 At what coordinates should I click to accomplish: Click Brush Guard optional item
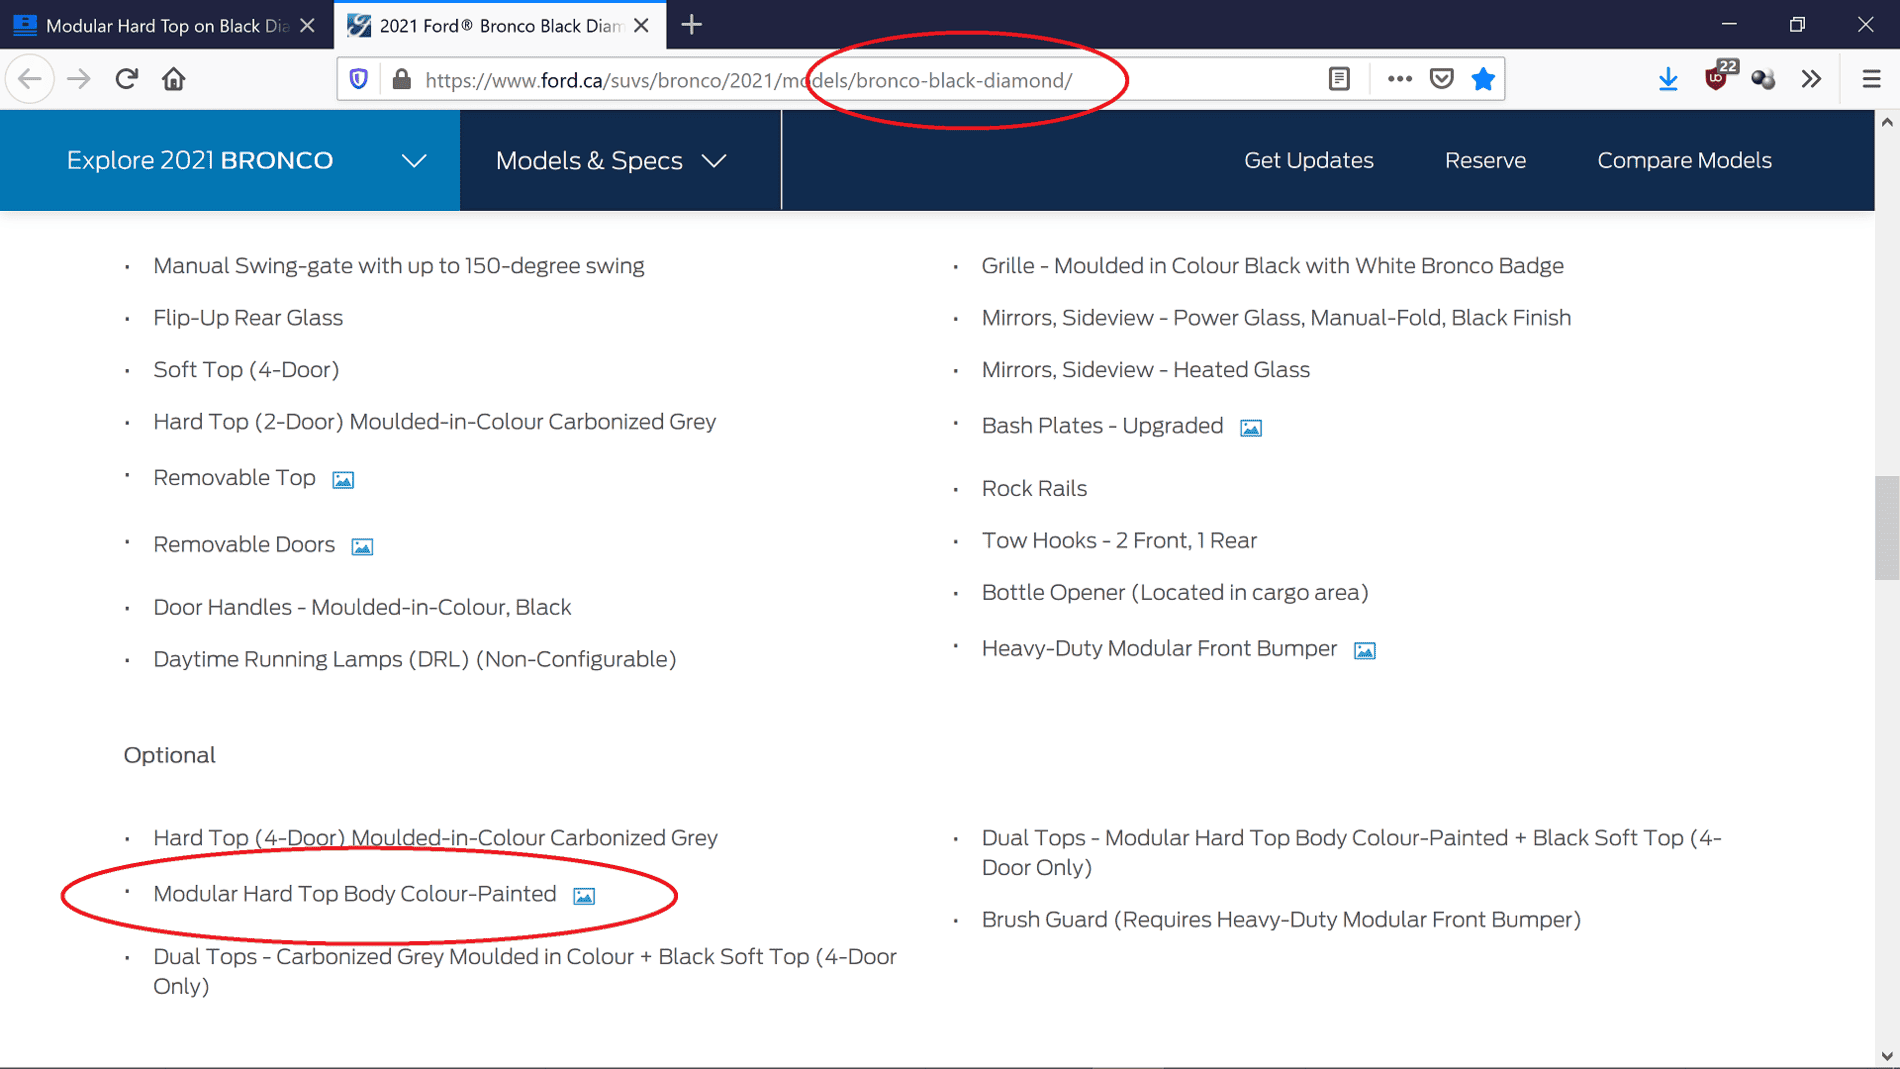[x=1281, y=920]
